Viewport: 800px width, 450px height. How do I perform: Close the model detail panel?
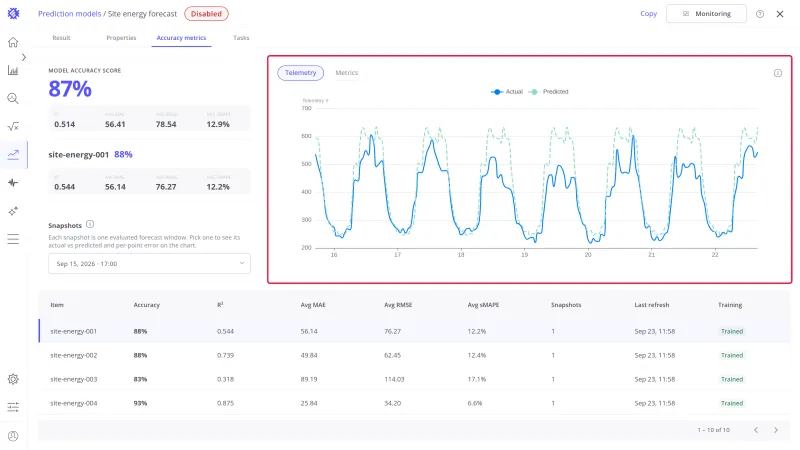pyautogui.click(x=780, y=14)
